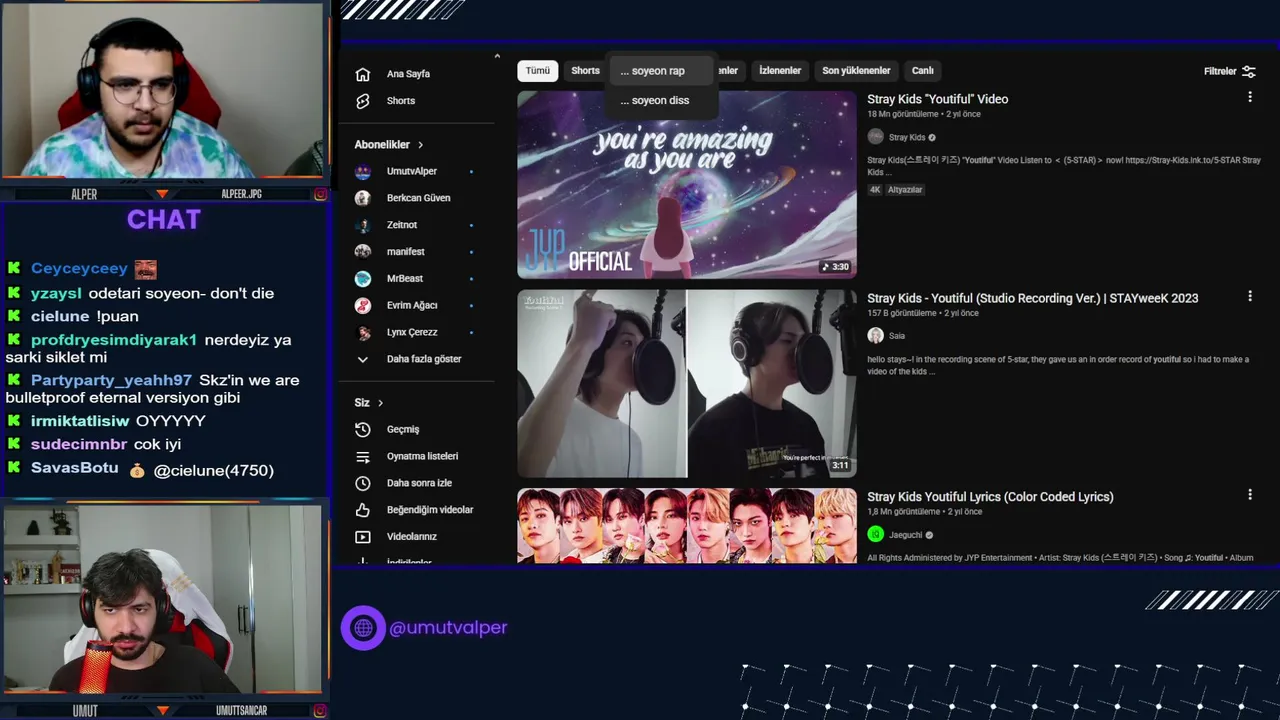The height and width of the screenshot is (720, 1280).
Task: Open the Shorts sidebar icon
Action: [x=363, y=101]
